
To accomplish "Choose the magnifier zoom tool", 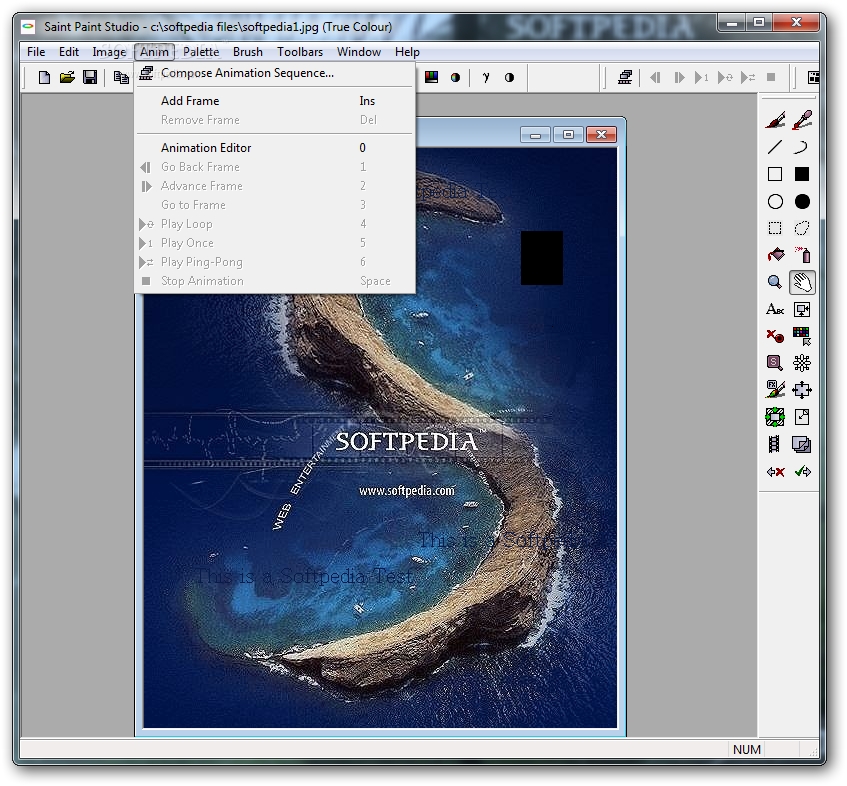I will tap(775, 282).
